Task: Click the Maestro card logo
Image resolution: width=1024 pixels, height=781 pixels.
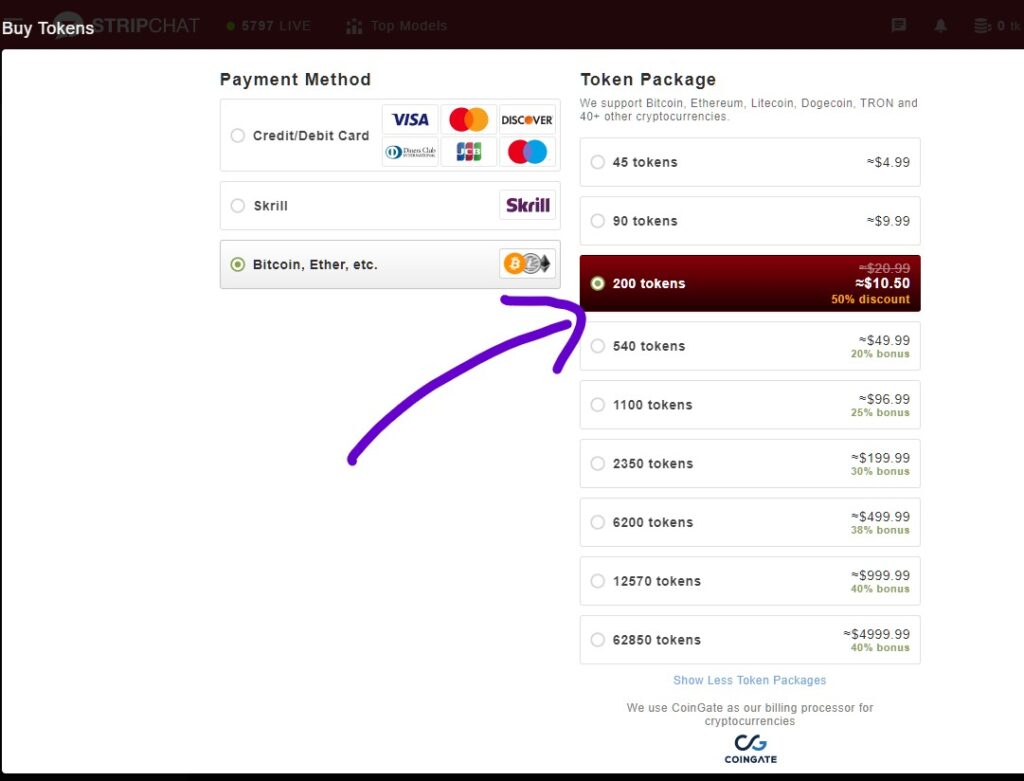Action: (527, 151)
